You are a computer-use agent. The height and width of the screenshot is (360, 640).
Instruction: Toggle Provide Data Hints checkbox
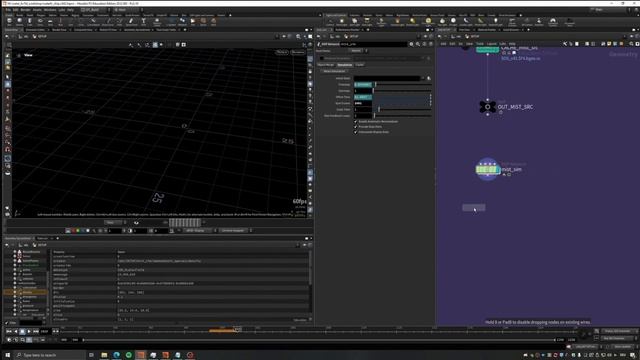[x=356, y=127]
